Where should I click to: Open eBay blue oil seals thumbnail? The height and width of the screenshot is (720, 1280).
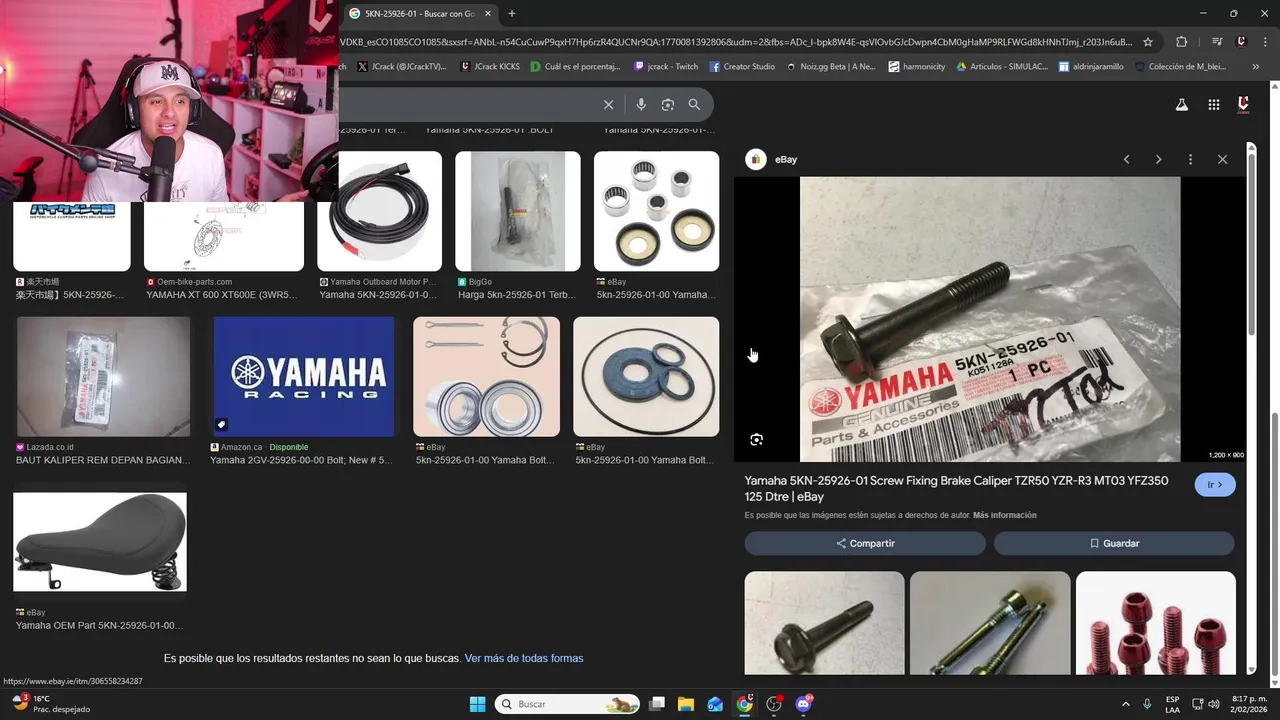646,377
